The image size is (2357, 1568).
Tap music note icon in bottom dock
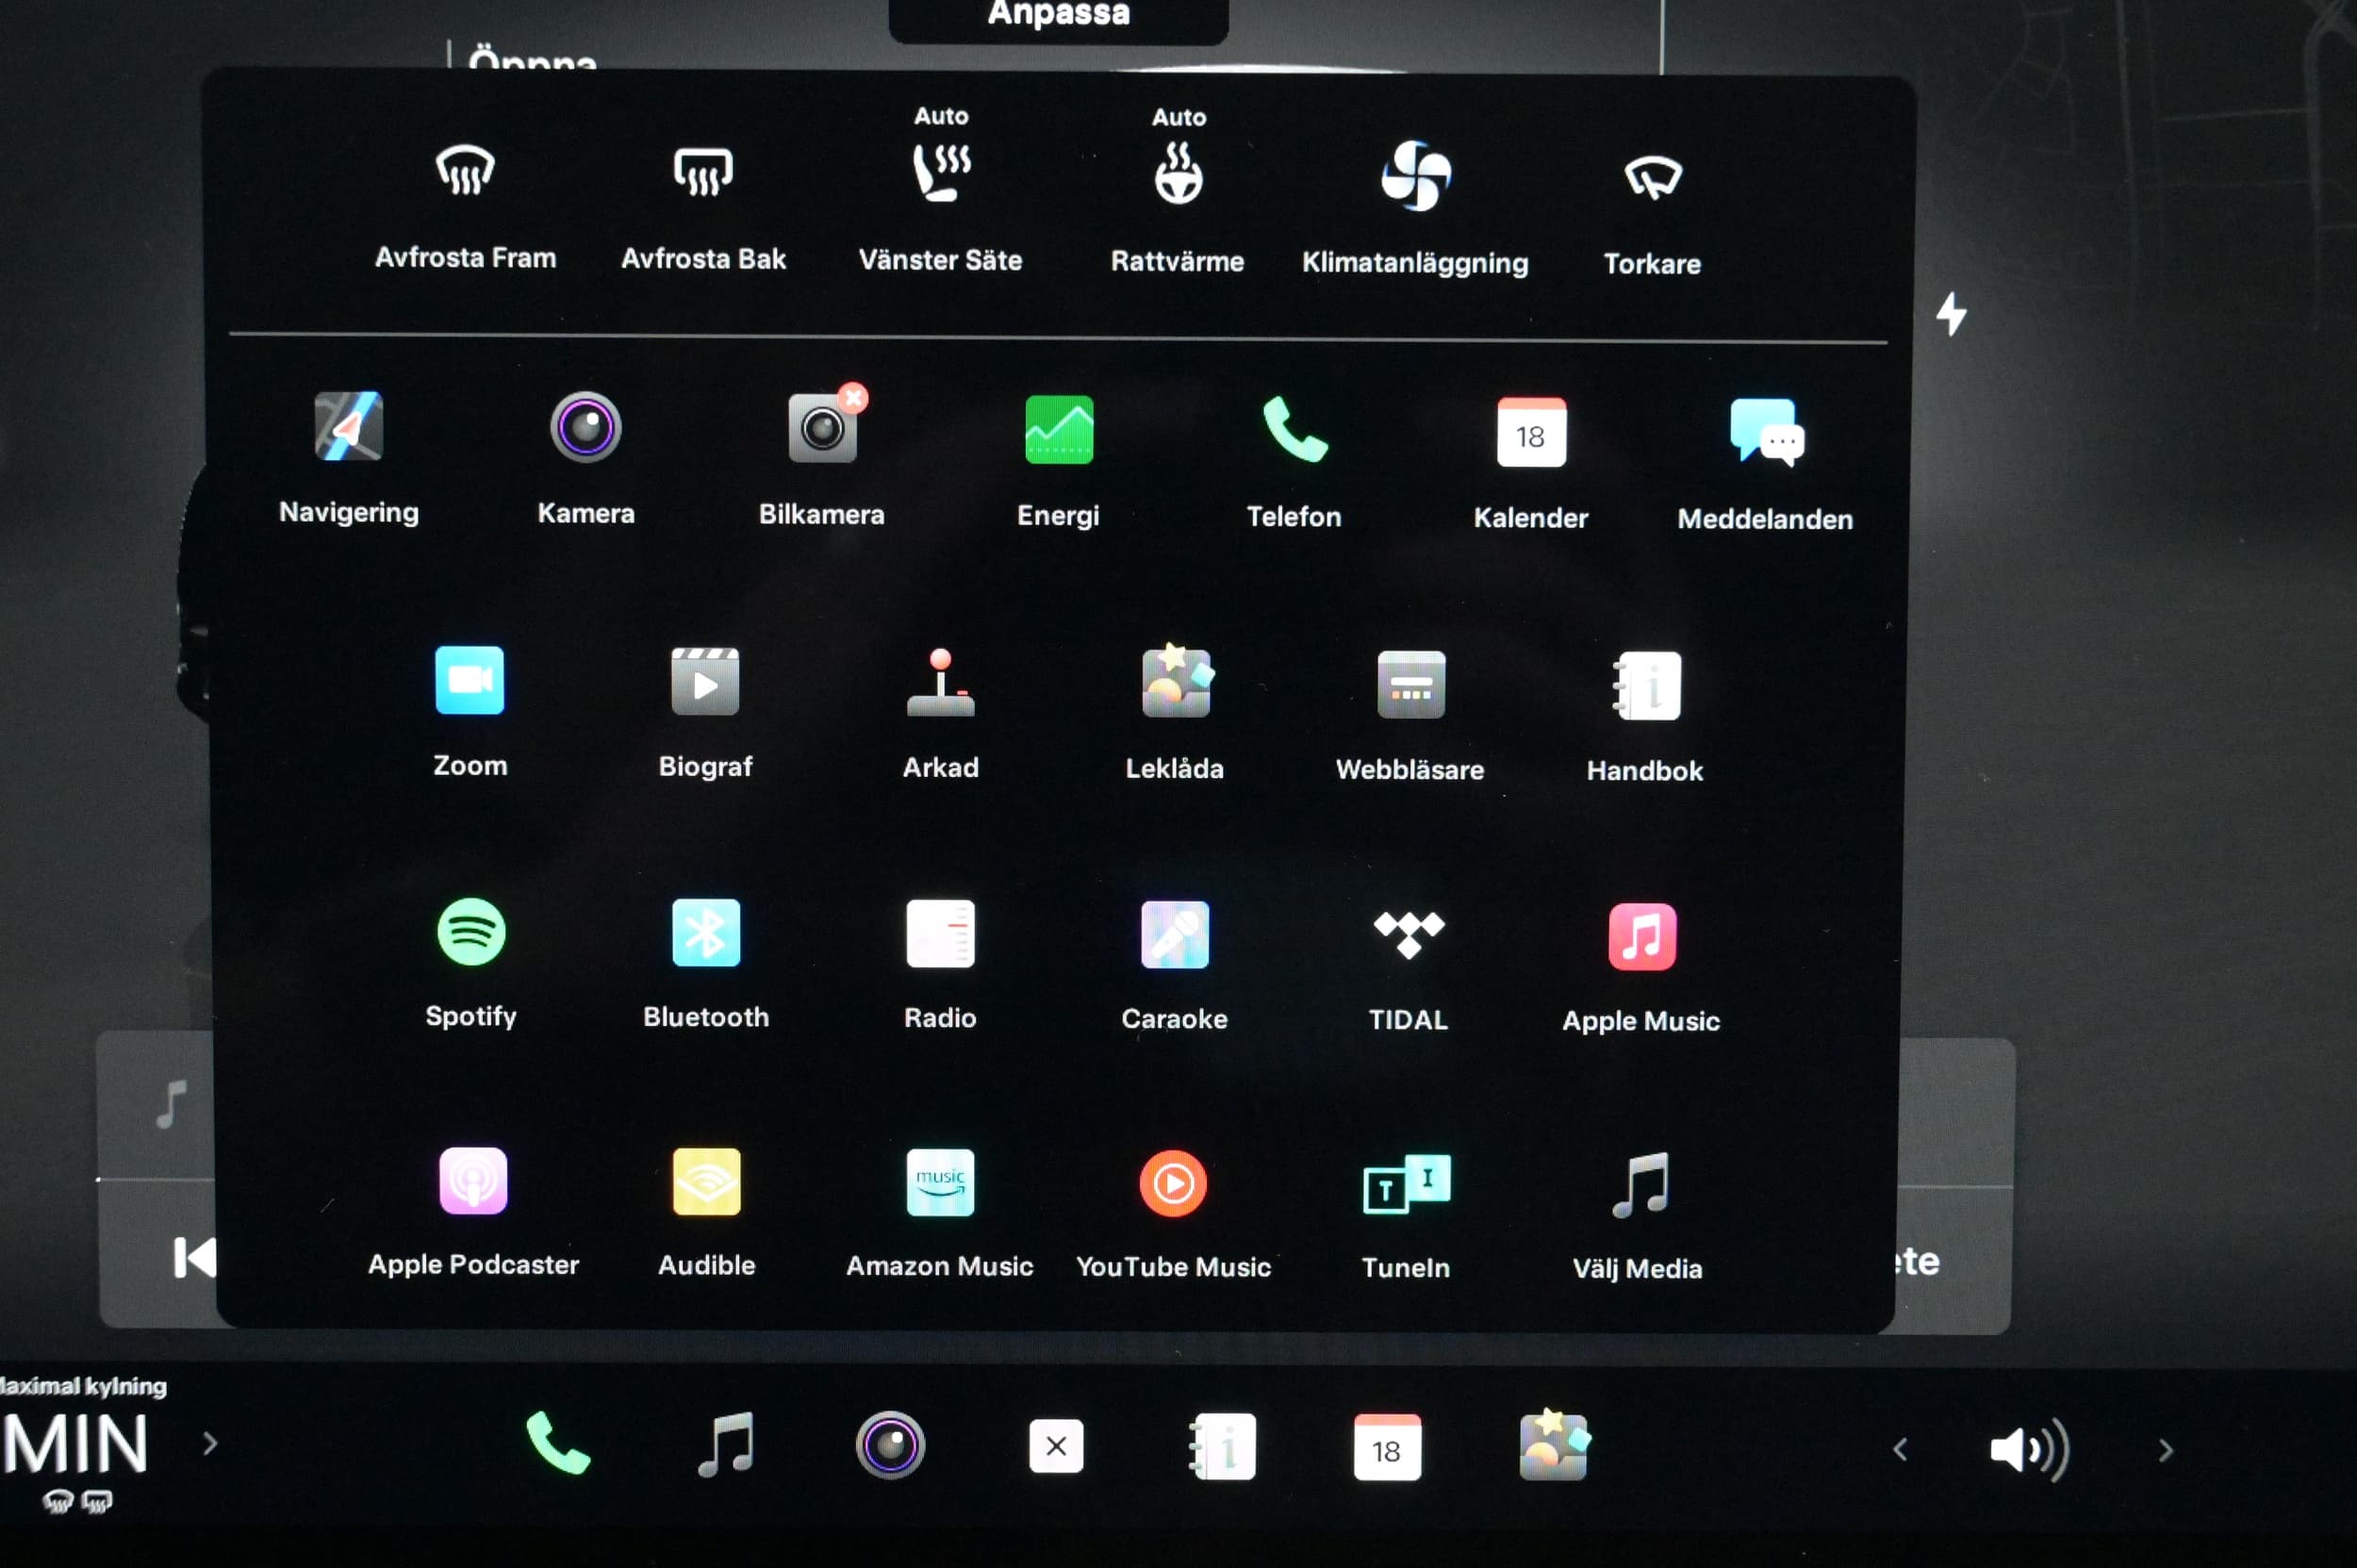[x=726, y=1444]
